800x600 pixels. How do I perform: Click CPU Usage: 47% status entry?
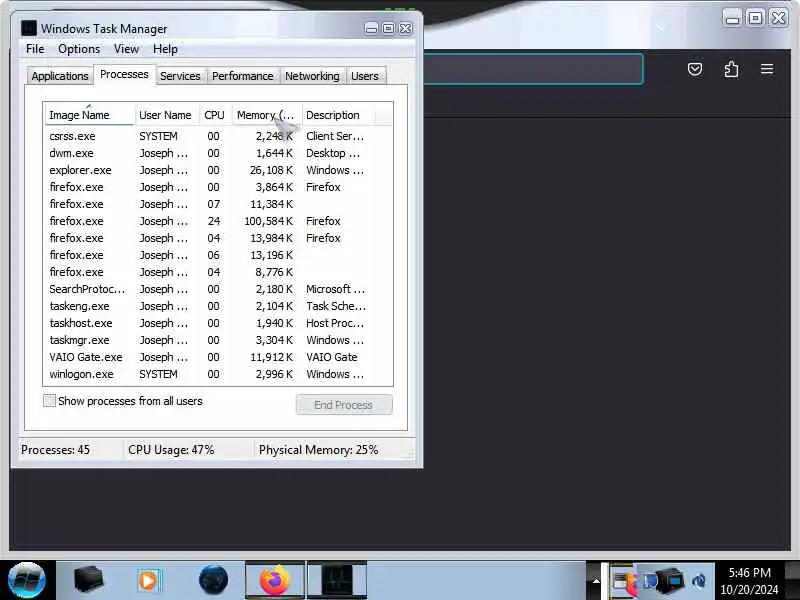tap(171, 450)
